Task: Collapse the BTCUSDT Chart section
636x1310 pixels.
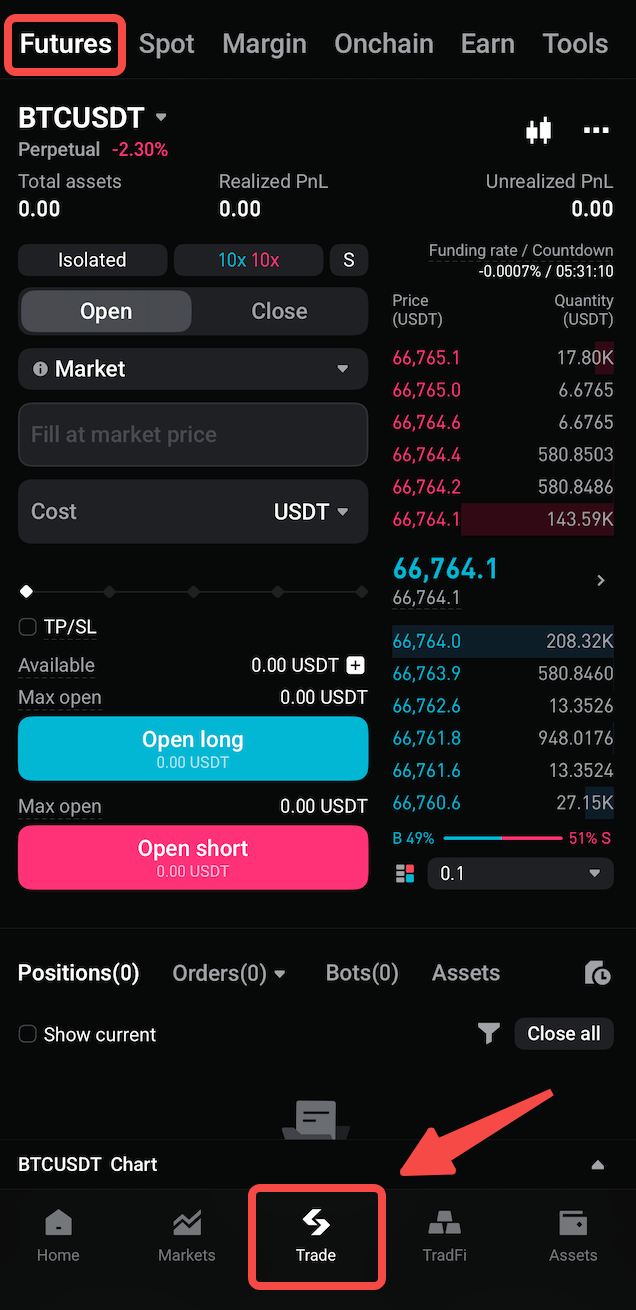Action: point(597,1164)
